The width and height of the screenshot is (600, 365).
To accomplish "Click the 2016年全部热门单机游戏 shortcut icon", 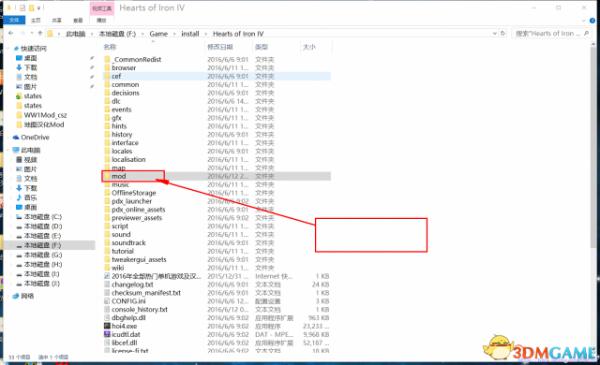I will pyautogui.click(x=107, y=276).
